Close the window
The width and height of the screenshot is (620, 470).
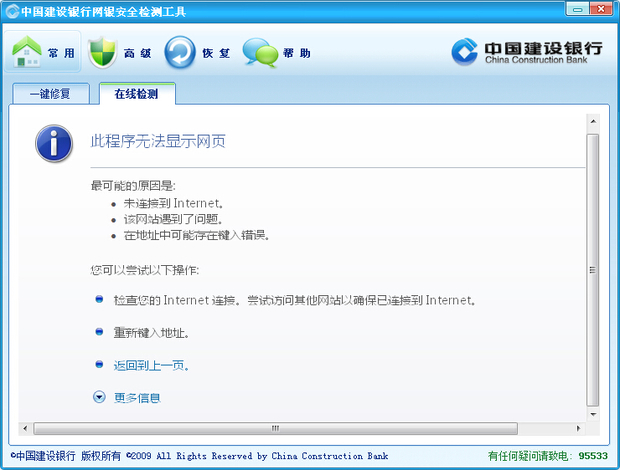[x=601, y=9]
